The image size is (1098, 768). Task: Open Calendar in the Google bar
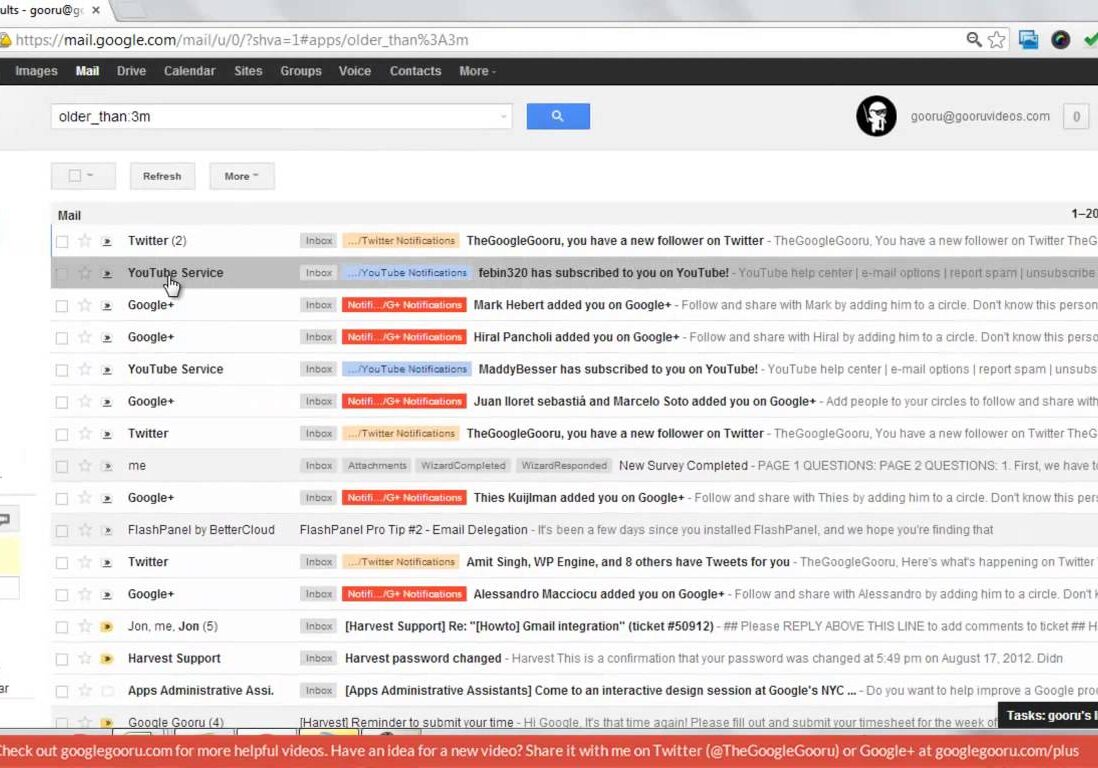click(189, 71)
